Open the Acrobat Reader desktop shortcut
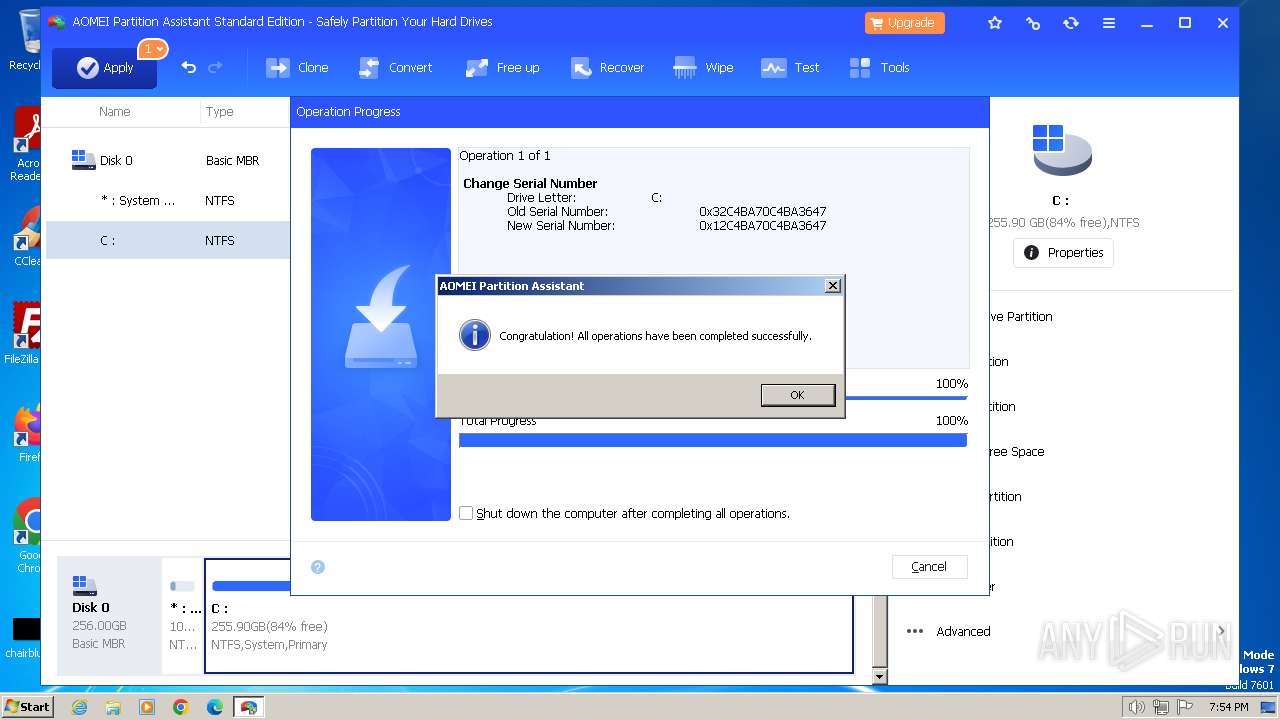The width and height of the screenshot is (1280, 720). [26, 144]
